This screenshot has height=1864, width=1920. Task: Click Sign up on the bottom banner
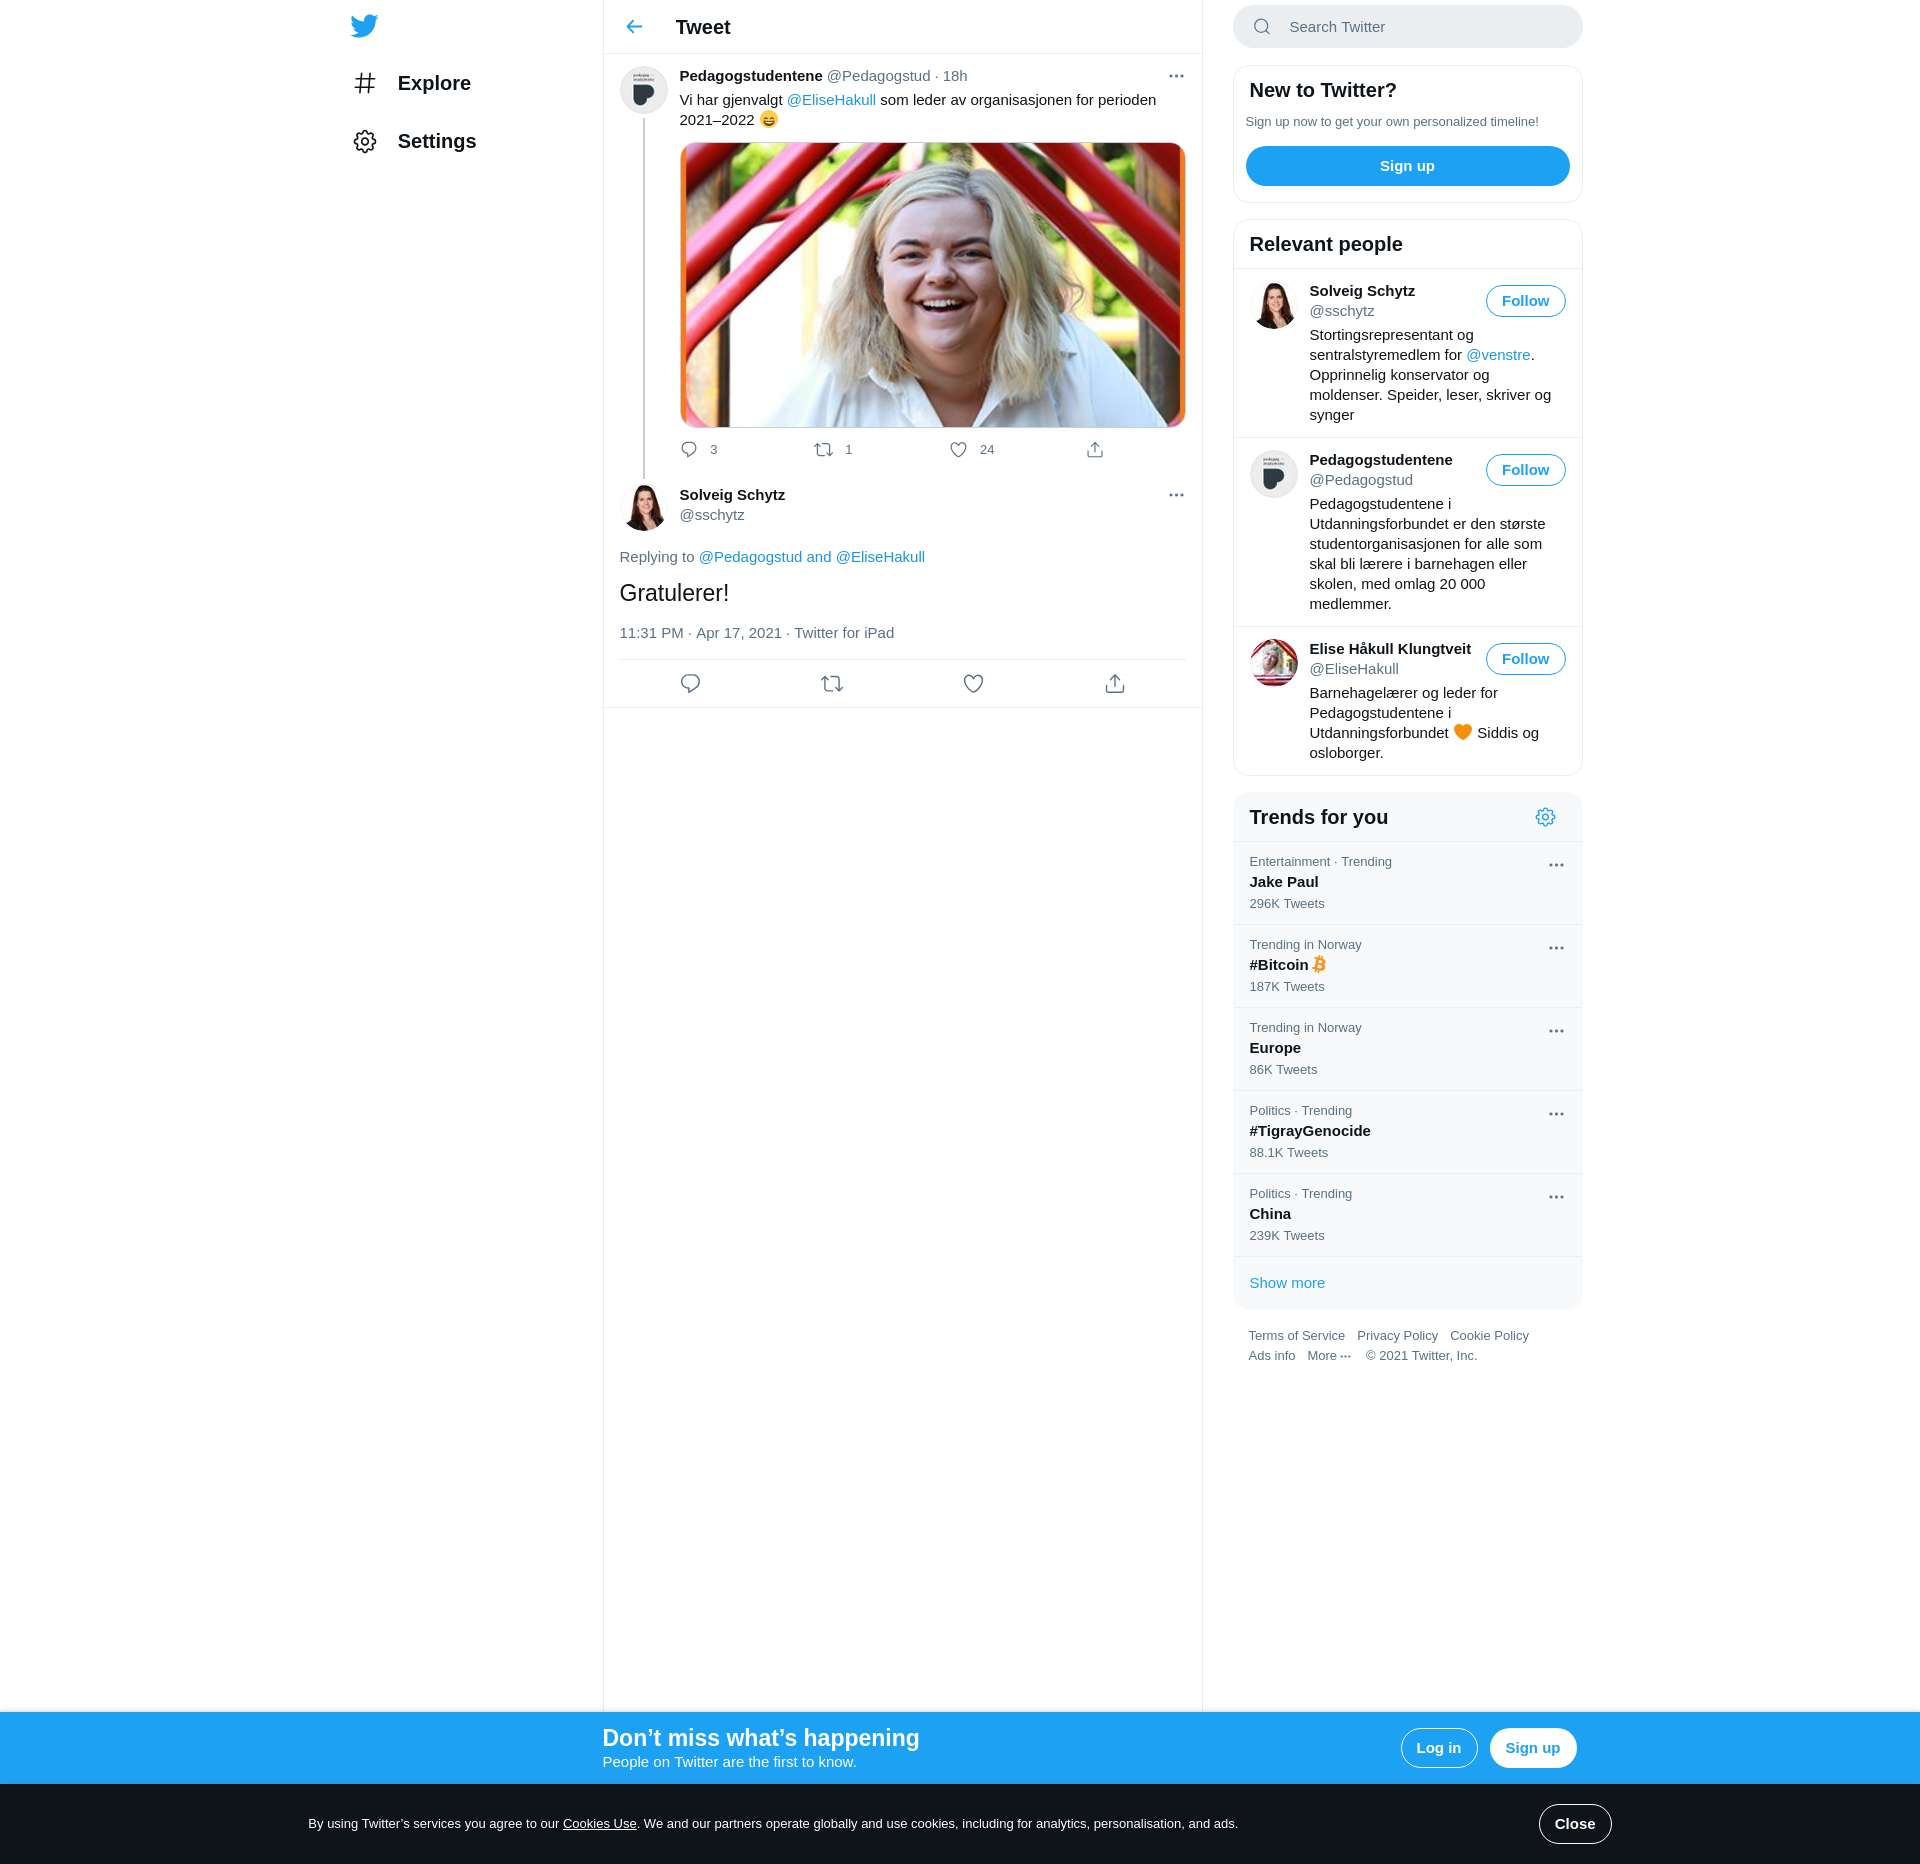[x=1532, y=1748]
